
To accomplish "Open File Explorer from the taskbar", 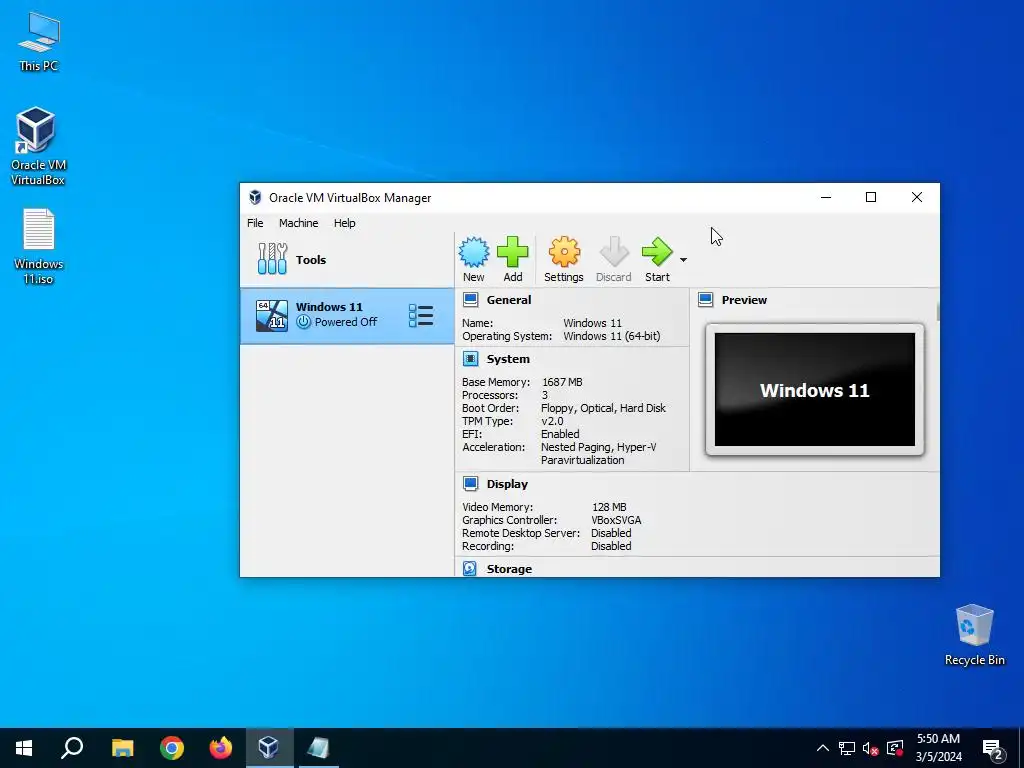I will coord(122,748).
